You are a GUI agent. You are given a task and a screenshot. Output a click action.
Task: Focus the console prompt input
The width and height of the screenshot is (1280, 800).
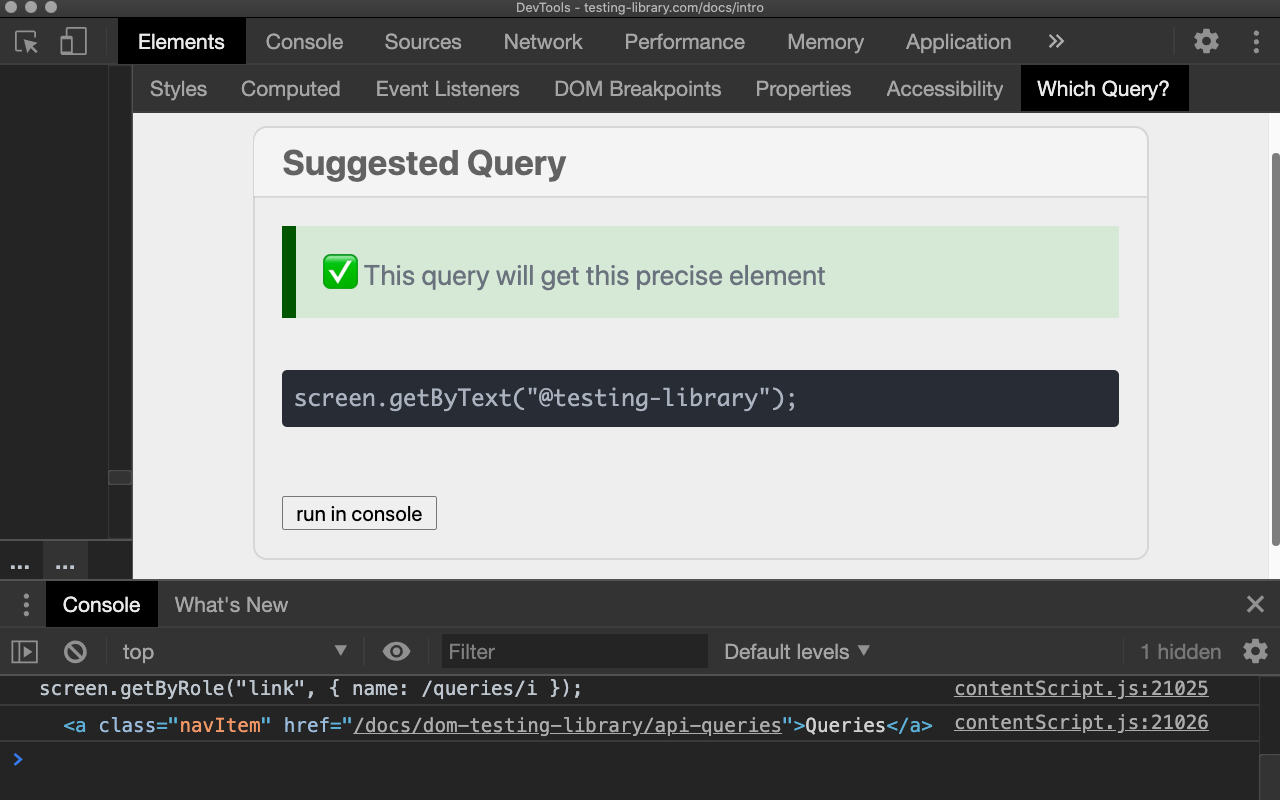pyautogui.click(x=640, y=760)
